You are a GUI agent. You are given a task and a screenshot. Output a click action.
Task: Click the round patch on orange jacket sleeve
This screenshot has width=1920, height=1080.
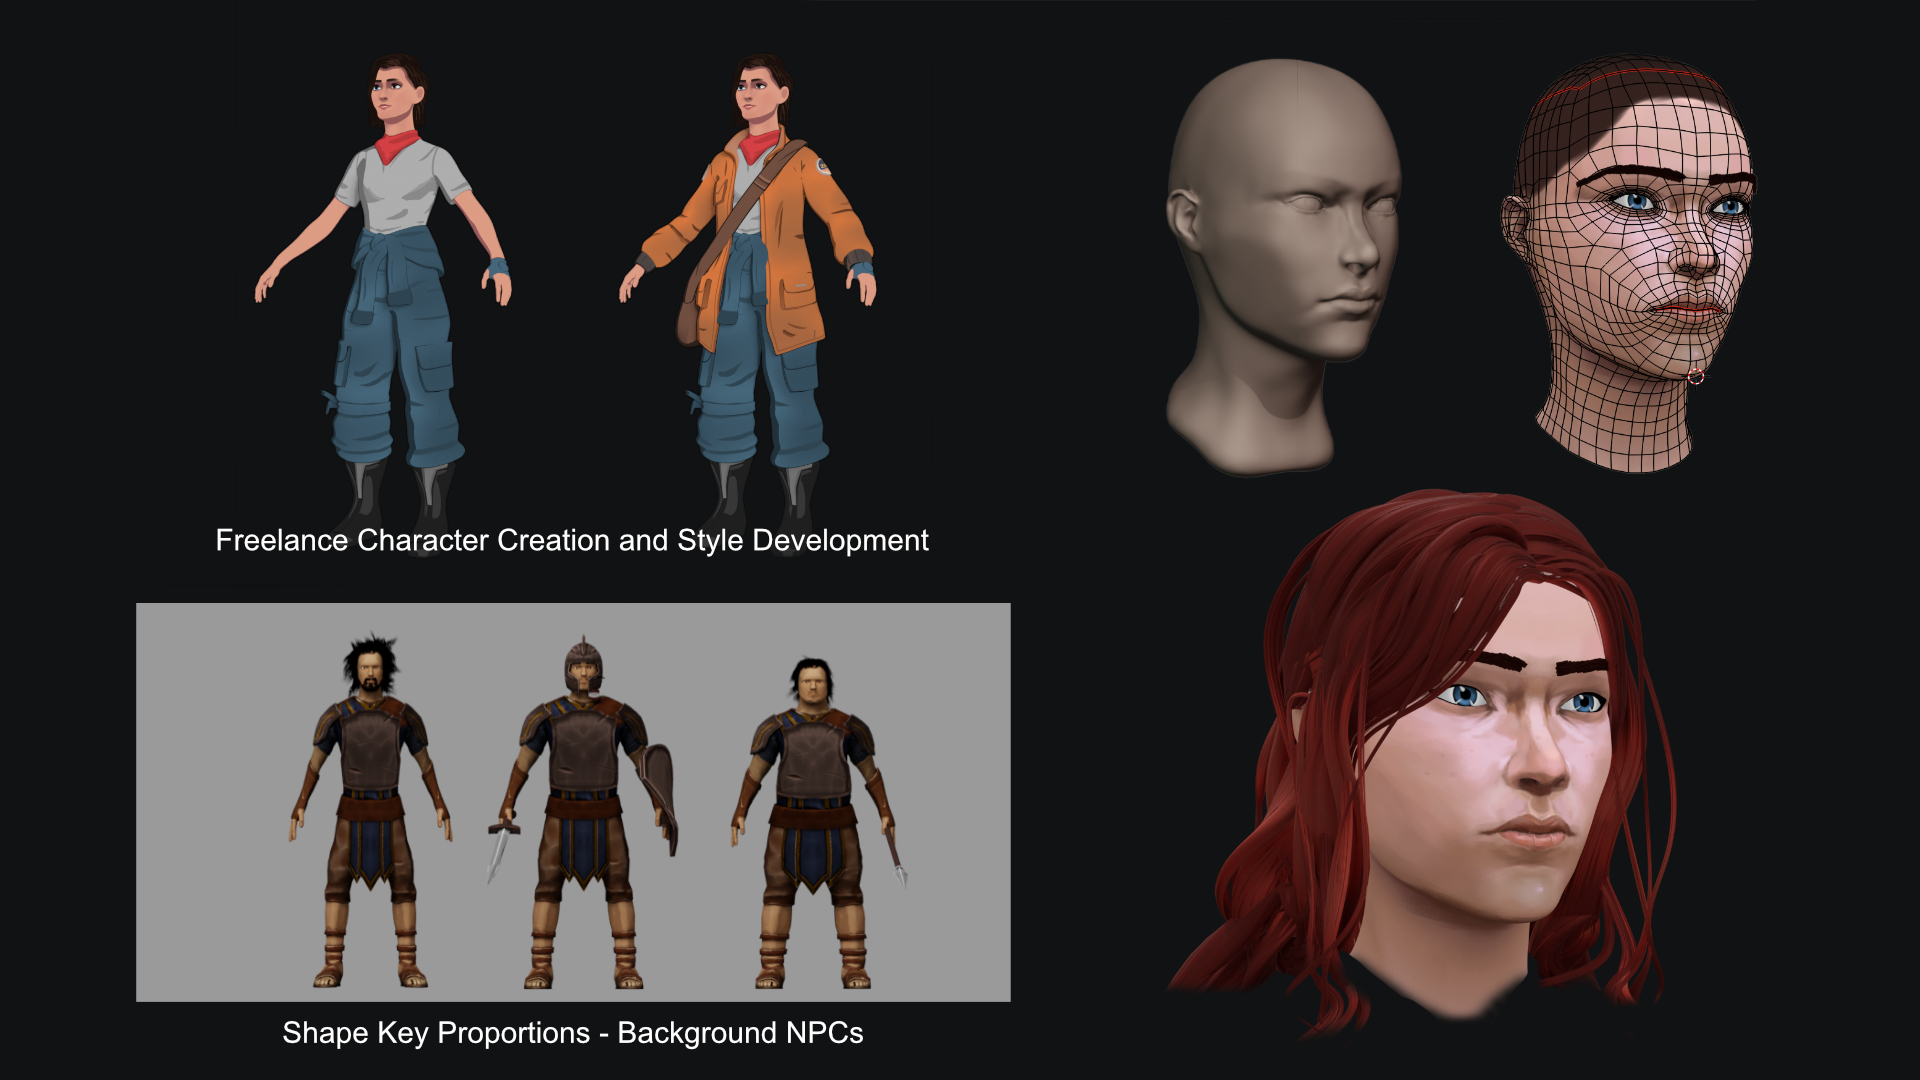tap(823, 166)
